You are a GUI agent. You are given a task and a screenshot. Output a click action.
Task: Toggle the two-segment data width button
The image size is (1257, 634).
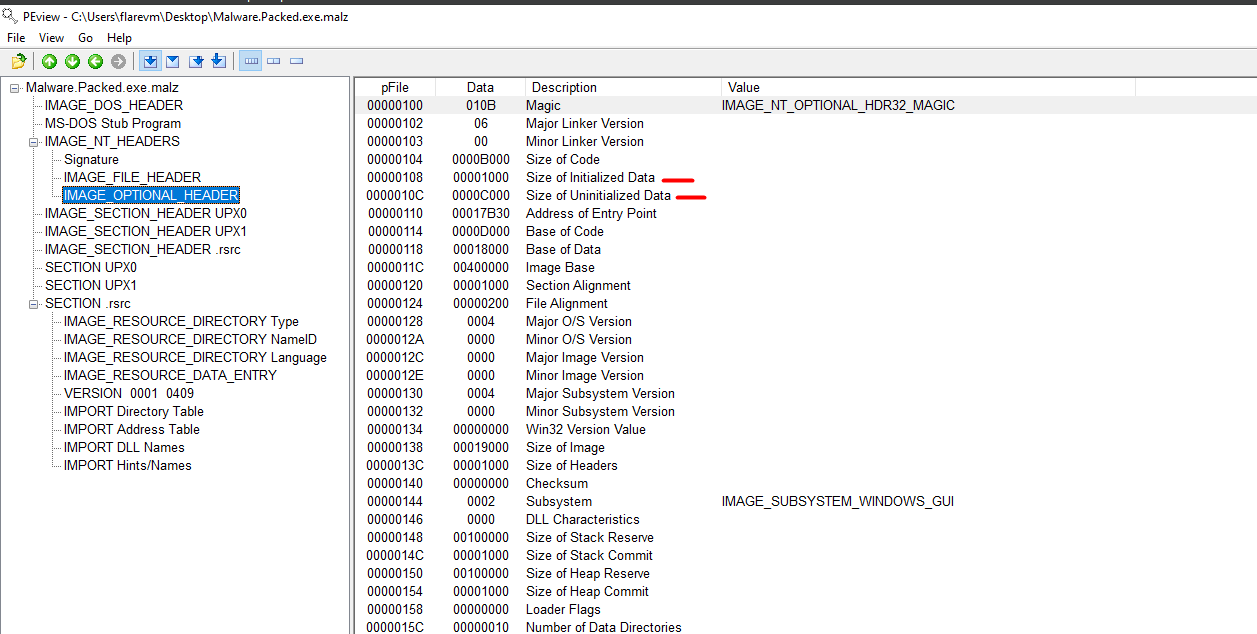274,61
